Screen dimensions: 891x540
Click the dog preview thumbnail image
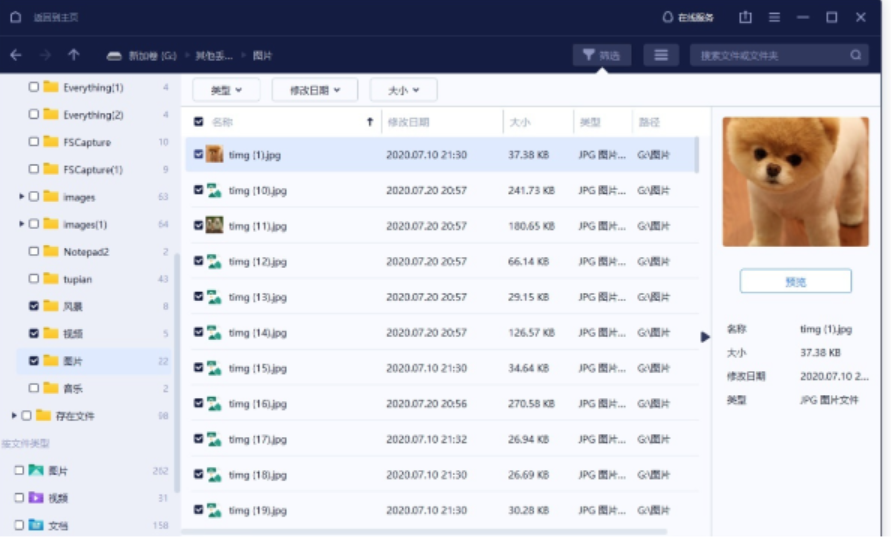(795, 180)
